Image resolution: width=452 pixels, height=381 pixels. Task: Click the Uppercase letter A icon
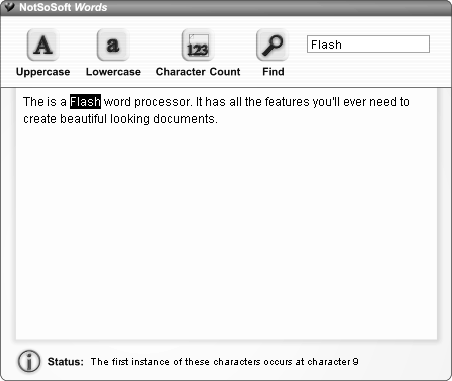tap(43, 45)
